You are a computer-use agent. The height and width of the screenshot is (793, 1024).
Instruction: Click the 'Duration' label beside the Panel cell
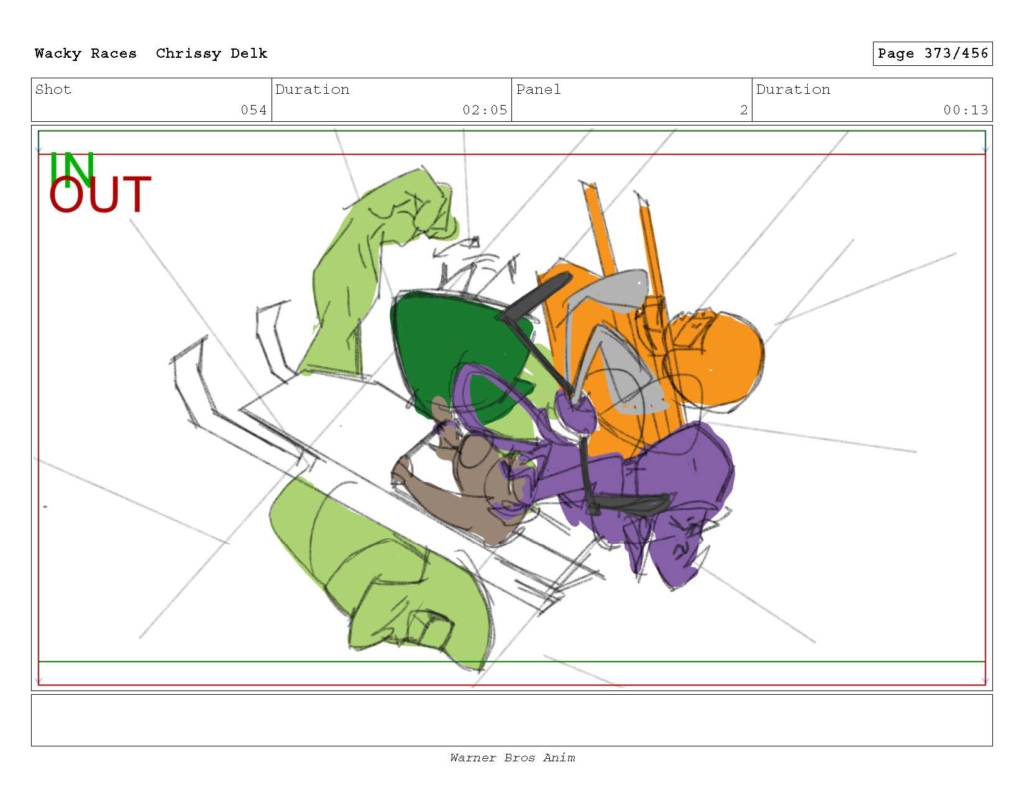(793, 89)
